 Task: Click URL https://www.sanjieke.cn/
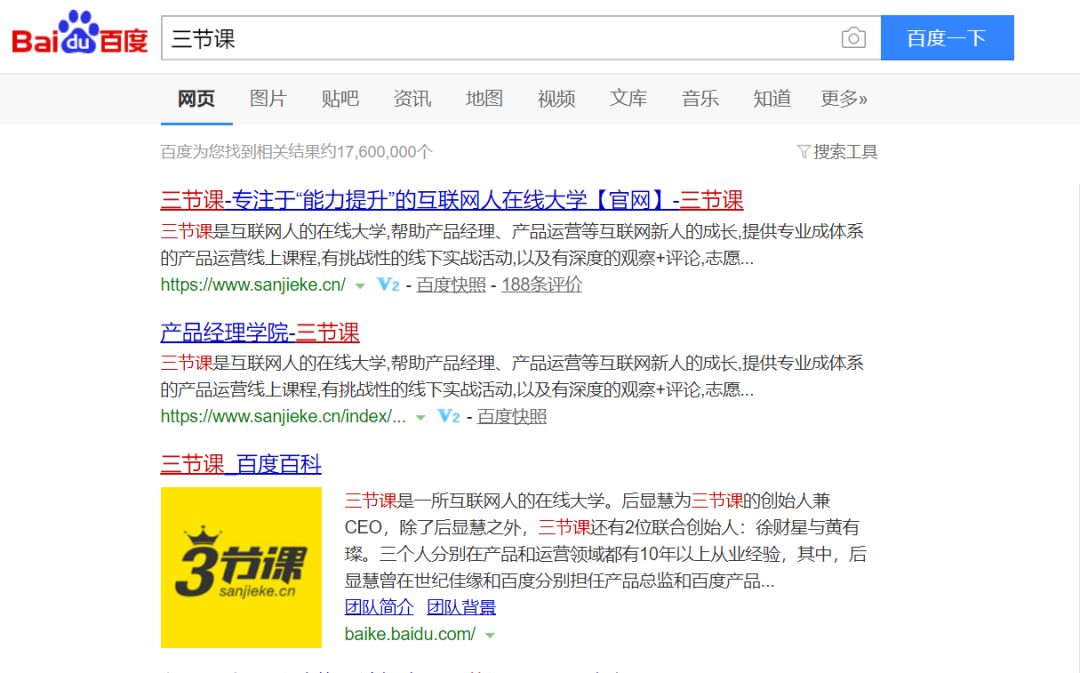(253, 284)
